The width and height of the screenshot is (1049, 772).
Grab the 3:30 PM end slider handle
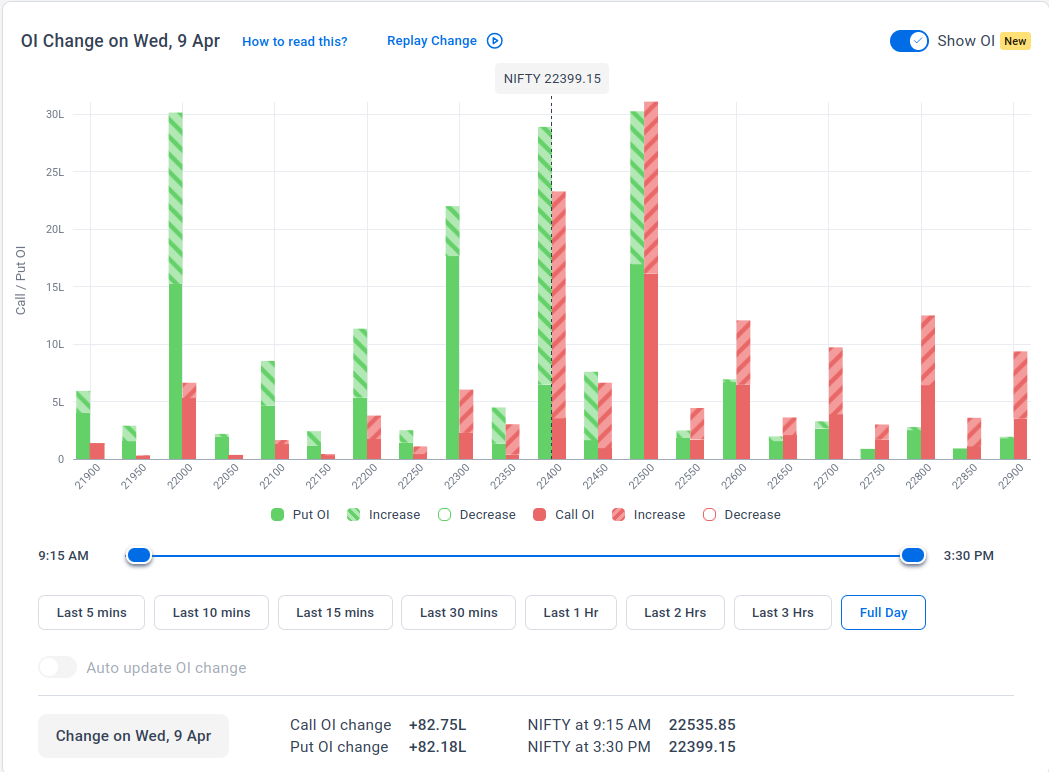913,555
